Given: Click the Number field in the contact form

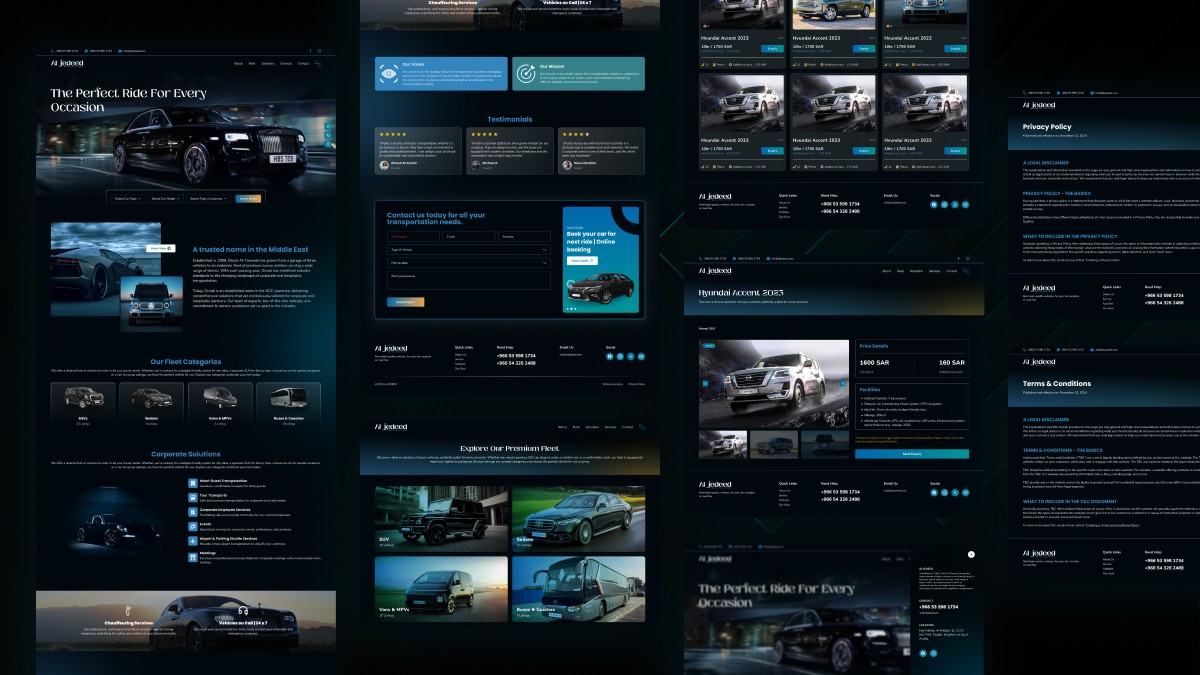Looking at the screenshot, I should 524,236.
